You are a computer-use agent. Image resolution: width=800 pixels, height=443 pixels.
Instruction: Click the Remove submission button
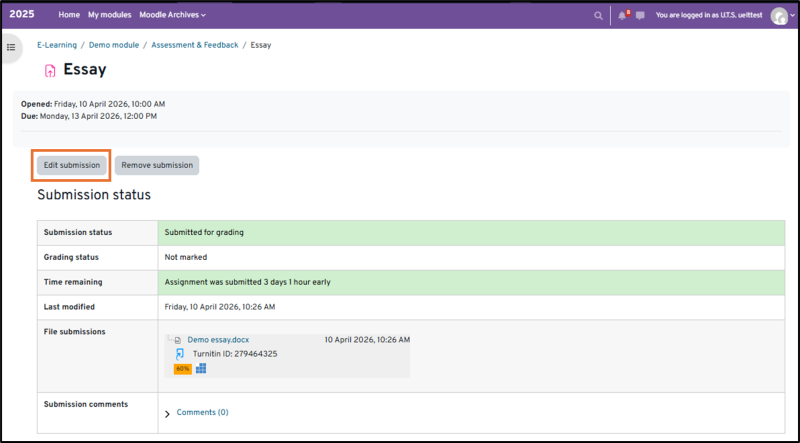coord(157,165)
